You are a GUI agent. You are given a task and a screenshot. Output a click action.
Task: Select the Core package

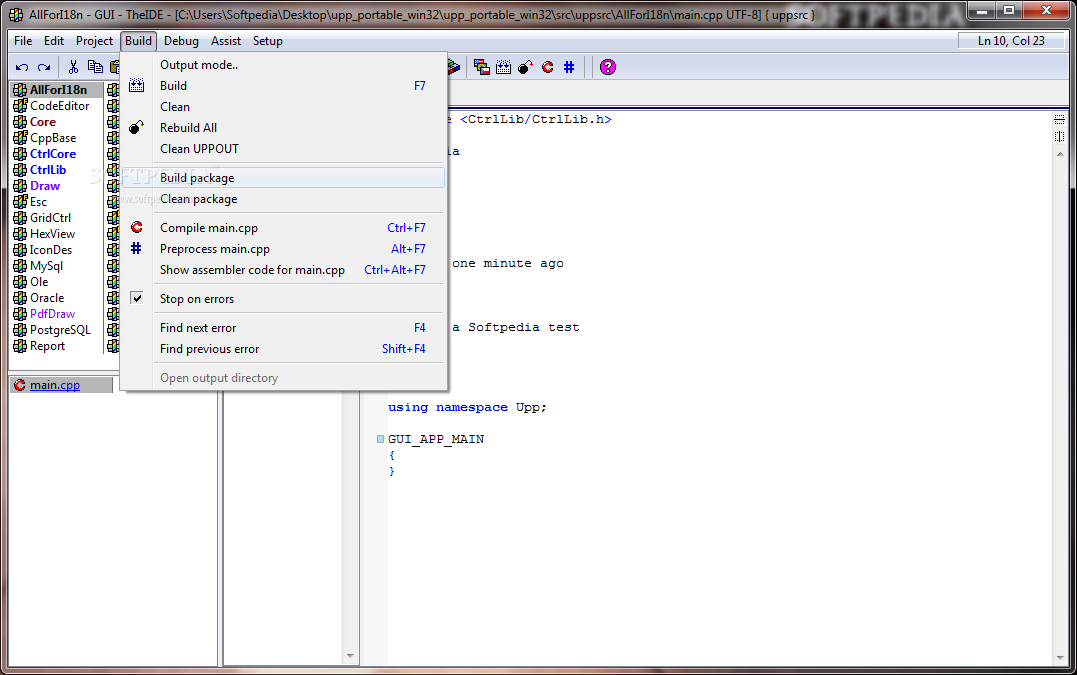(x=57, y=122)
